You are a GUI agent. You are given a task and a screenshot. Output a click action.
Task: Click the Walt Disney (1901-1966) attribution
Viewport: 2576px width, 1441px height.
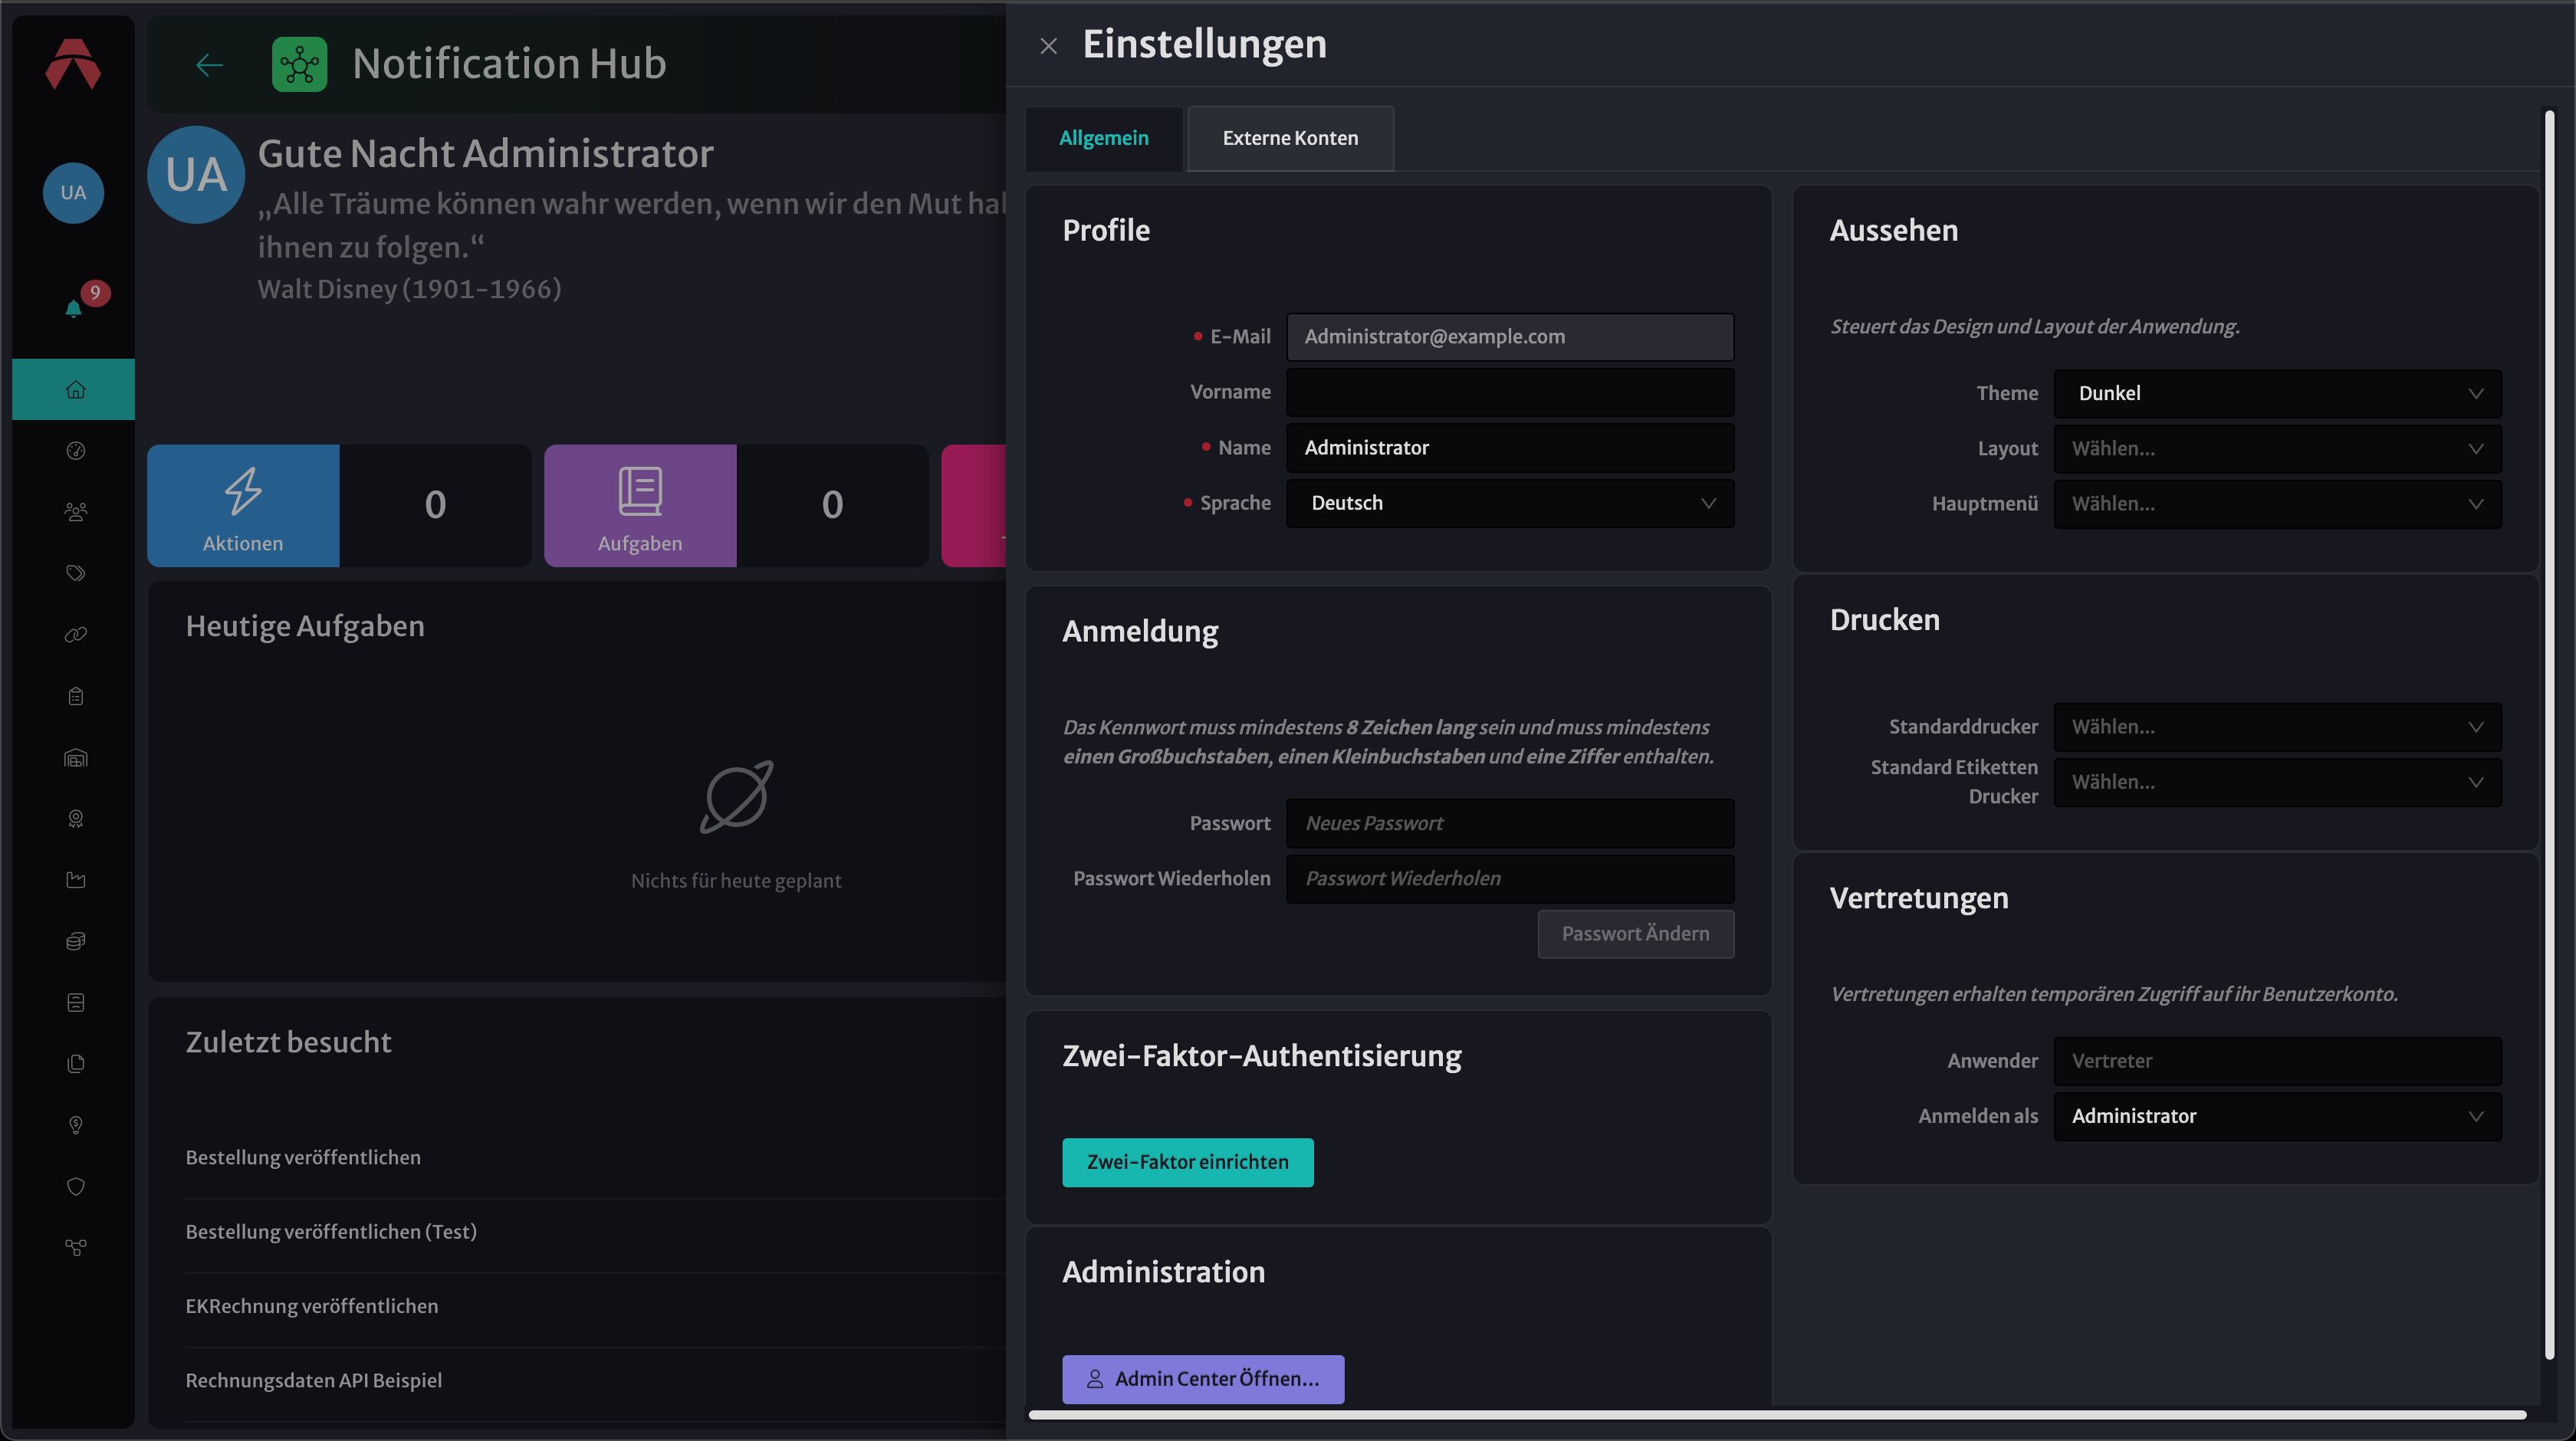[x=409, y=289]
